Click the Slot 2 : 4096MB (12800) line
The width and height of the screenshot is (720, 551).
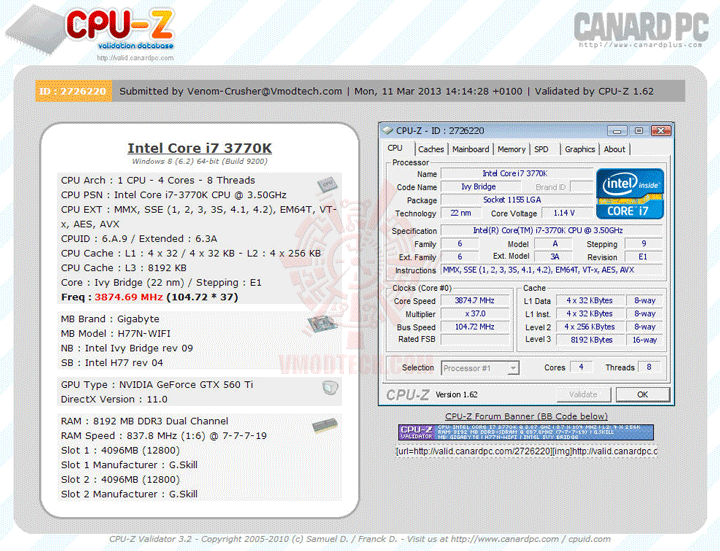point(120,479)
